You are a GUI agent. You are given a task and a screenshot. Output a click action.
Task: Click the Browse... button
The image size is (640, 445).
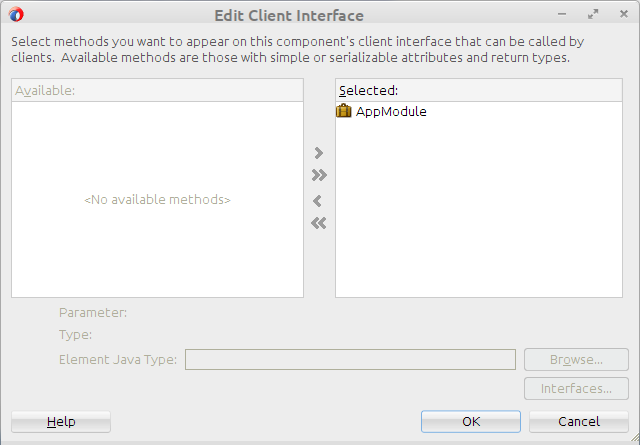tap(576, 360)
